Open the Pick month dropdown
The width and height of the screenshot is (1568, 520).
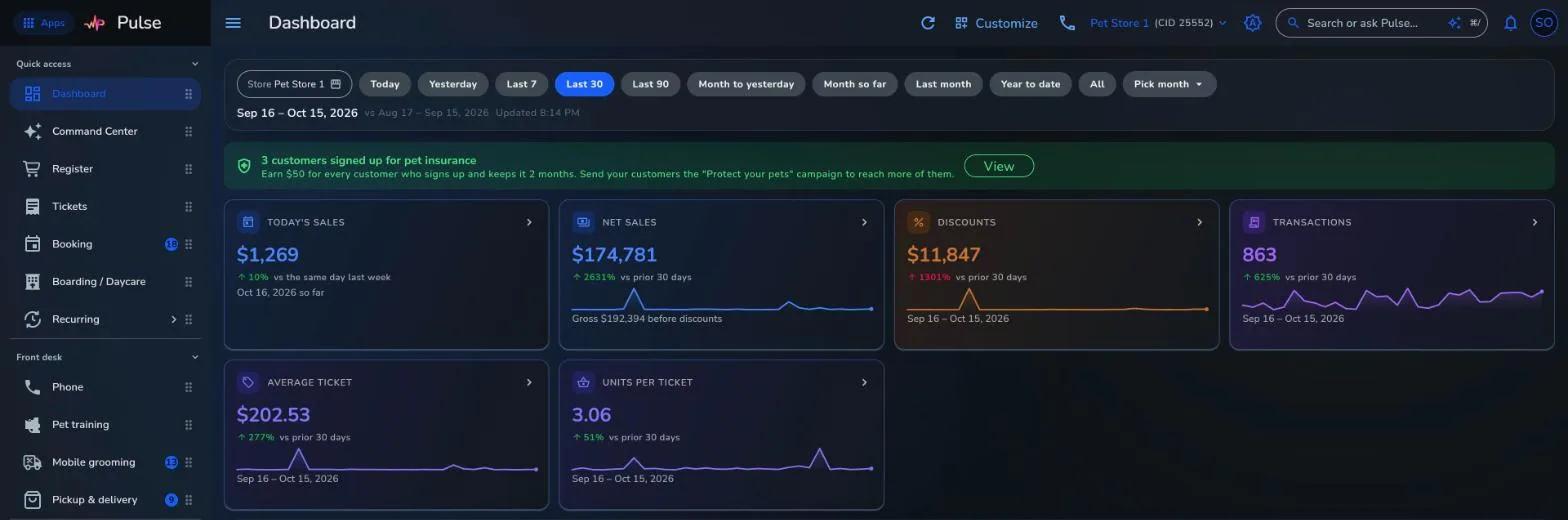[1169, 84]
